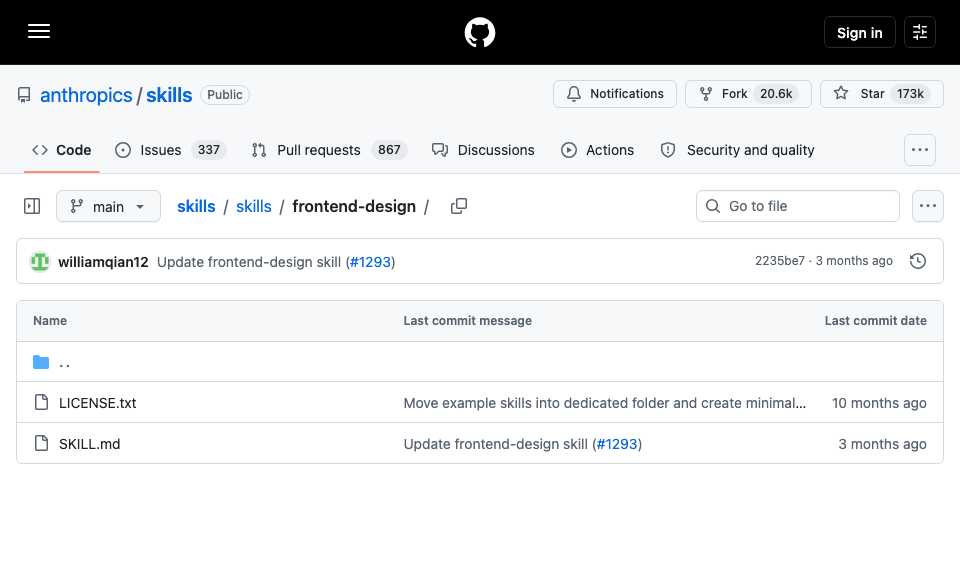This screenshot has height=570, width=960.
Task: Open the anthropics owner page
Action: [86, 95]
